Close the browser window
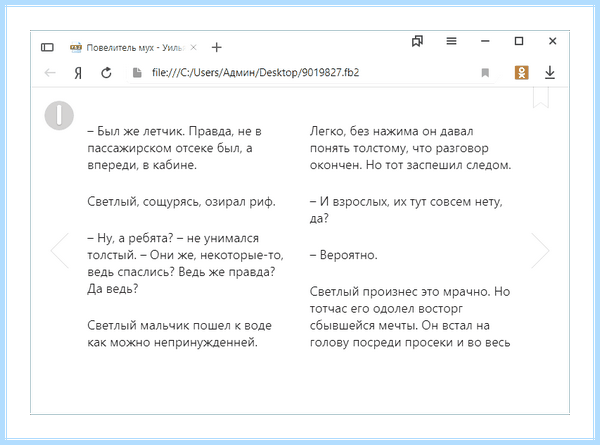600x445 pixels. (553, 41)
